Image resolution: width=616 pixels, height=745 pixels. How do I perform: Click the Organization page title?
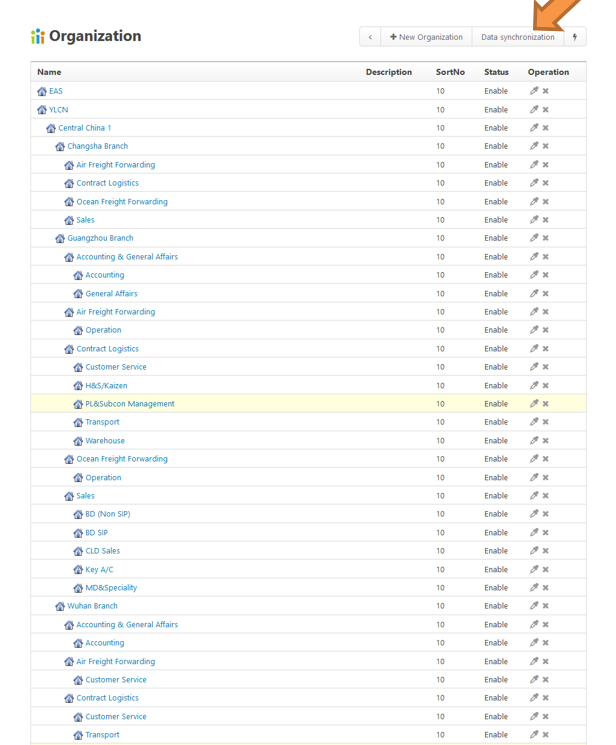(95, 36)
